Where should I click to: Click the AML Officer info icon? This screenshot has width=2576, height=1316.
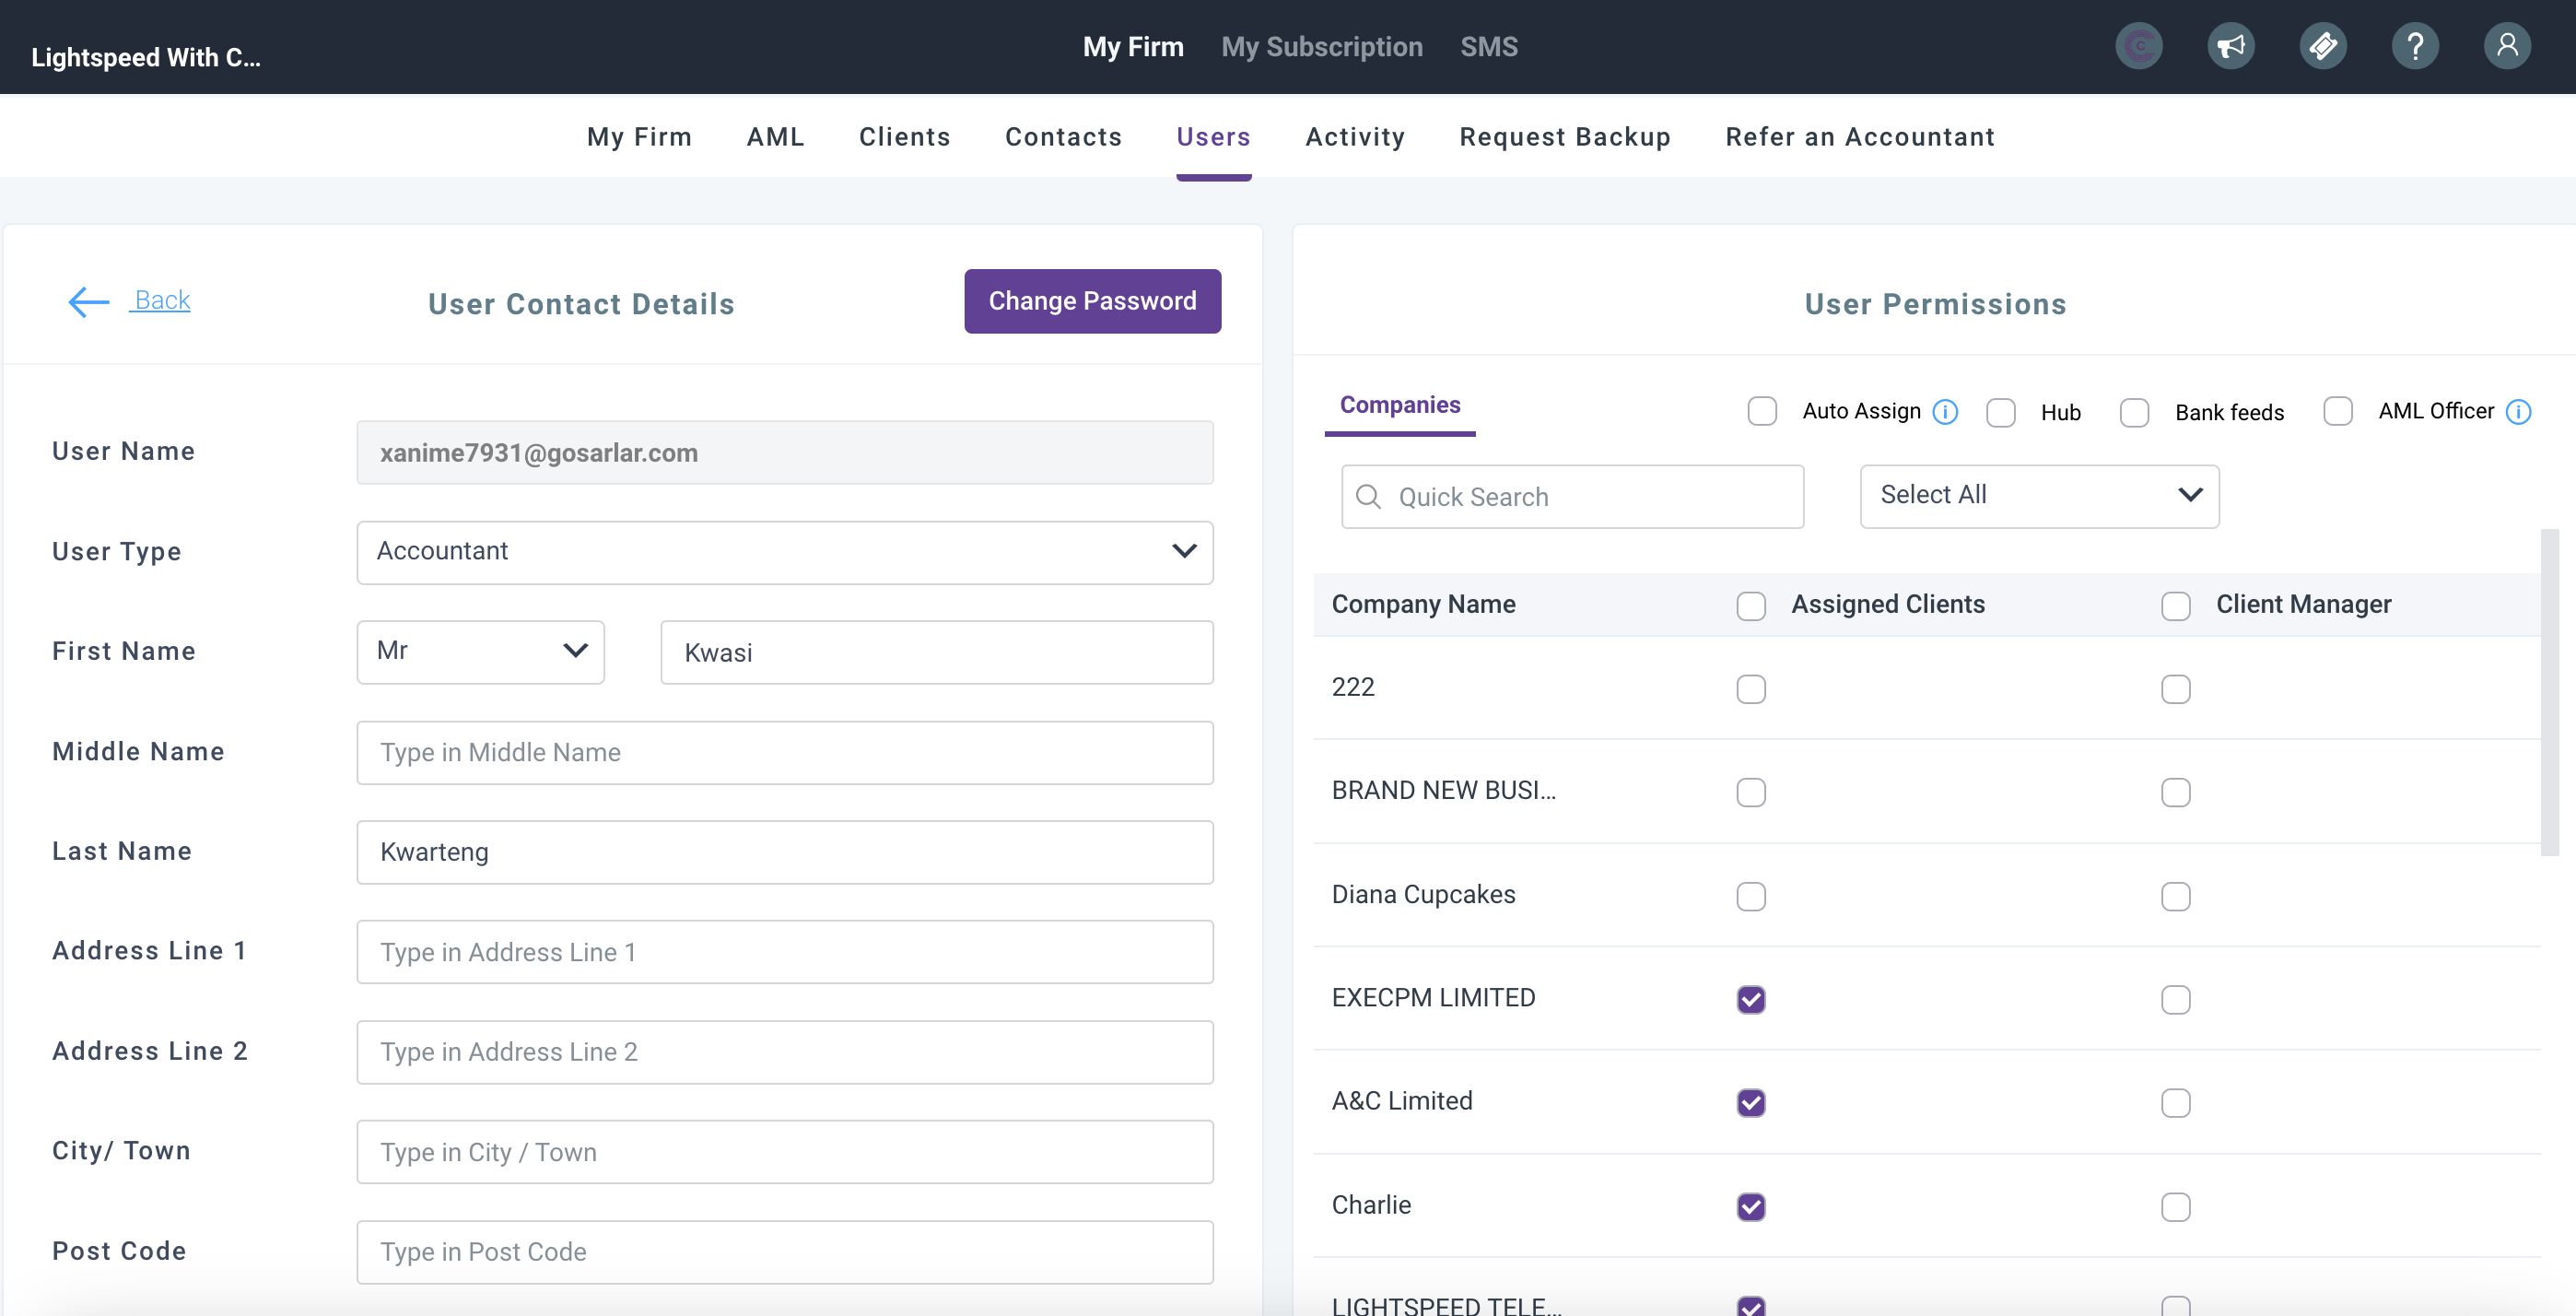[2518, 412]
